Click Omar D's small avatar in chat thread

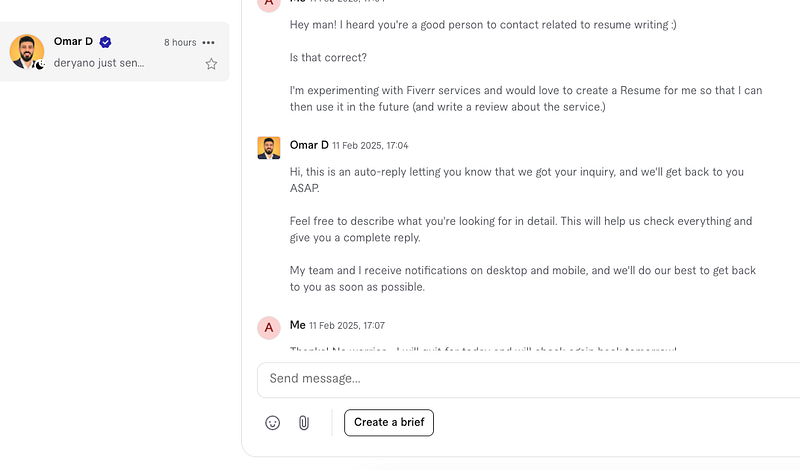(x=269, y=148)
